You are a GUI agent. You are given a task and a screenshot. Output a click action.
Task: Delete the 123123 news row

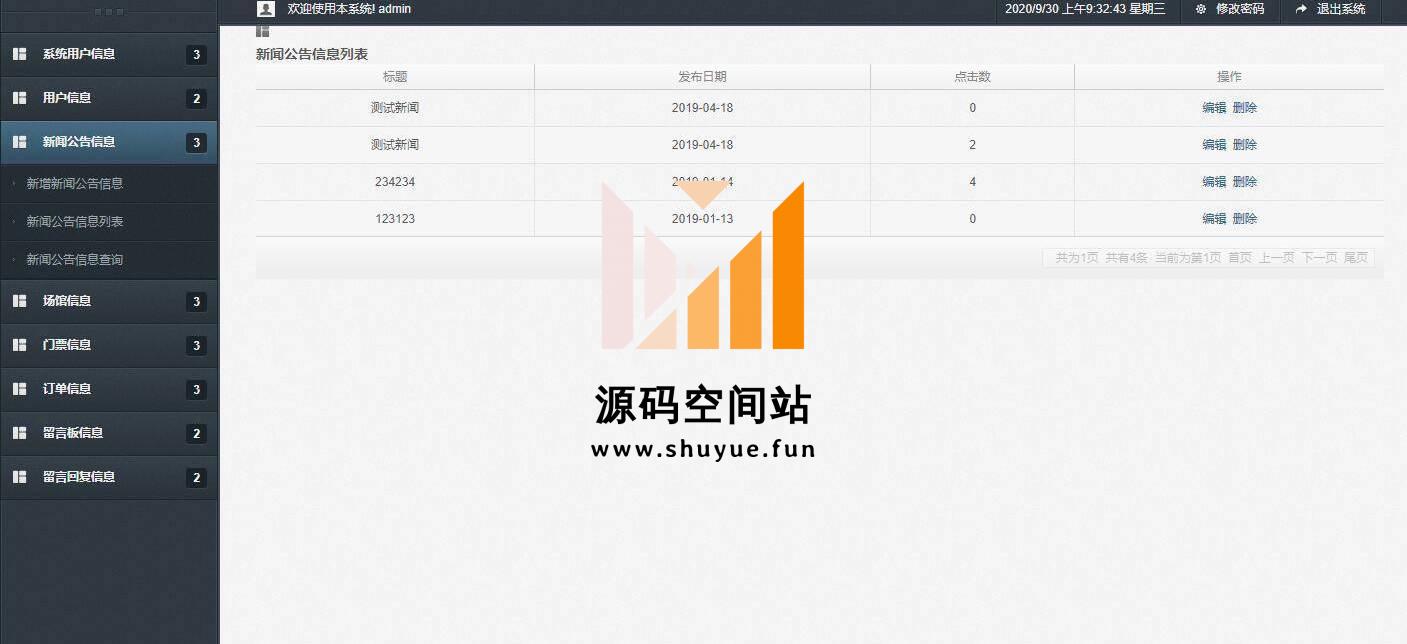point(1245,219)
